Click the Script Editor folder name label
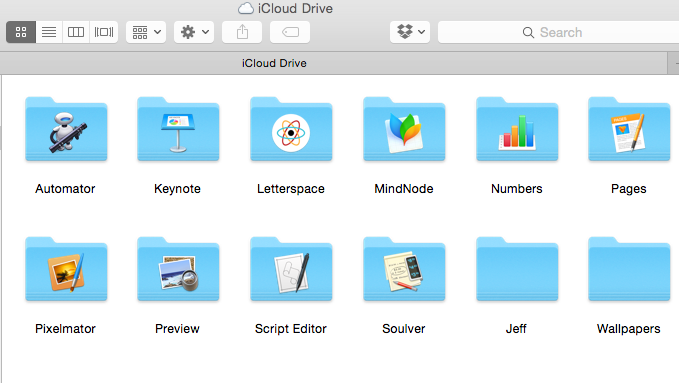 (291, 329)
